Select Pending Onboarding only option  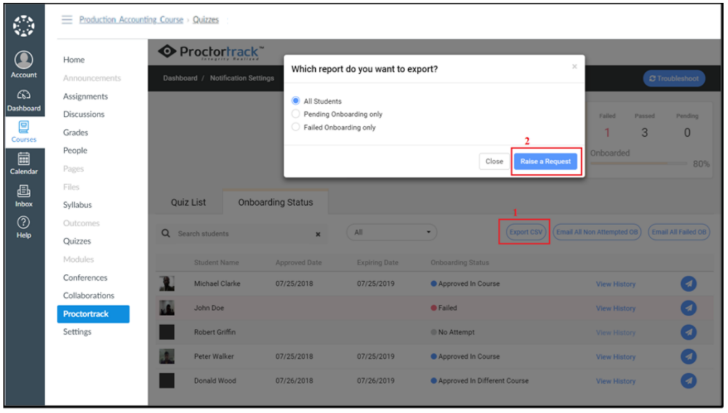(295, 114)
